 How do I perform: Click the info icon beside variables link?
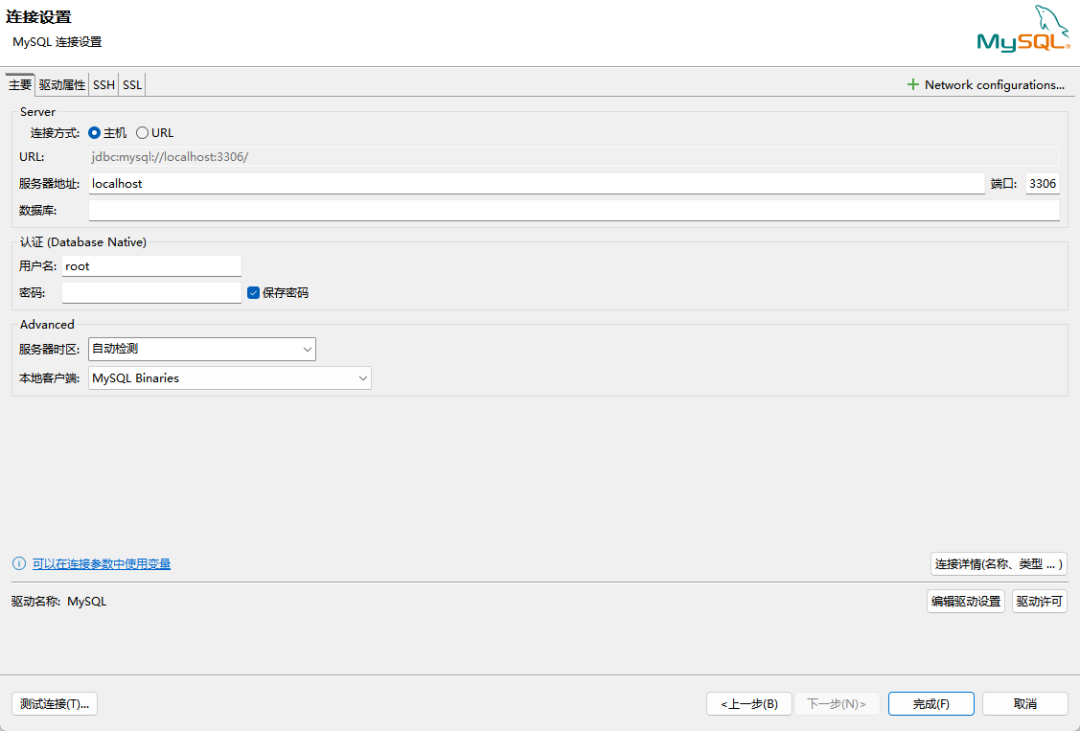click(x=19, y=564)
